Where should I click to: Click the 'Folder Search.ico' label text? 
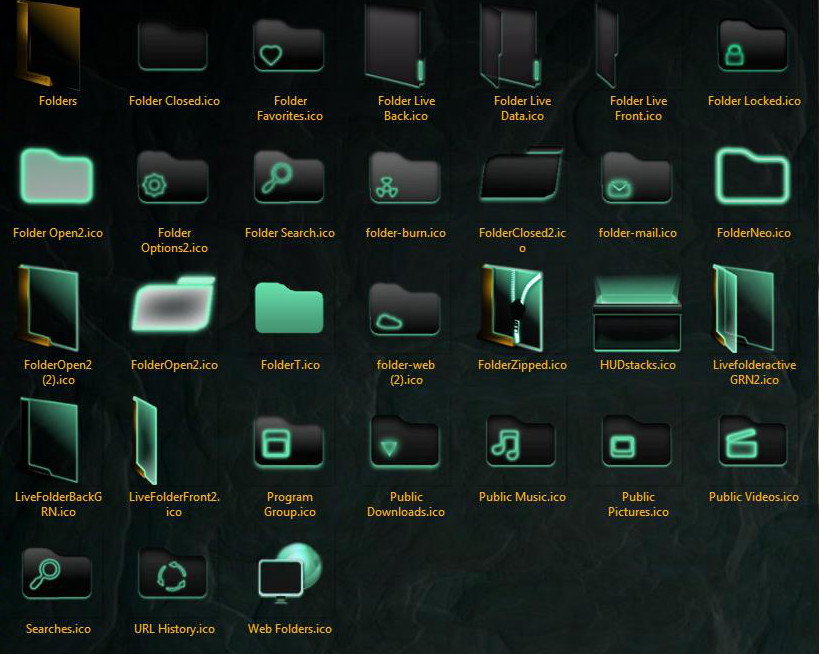[x=290, y=233]
